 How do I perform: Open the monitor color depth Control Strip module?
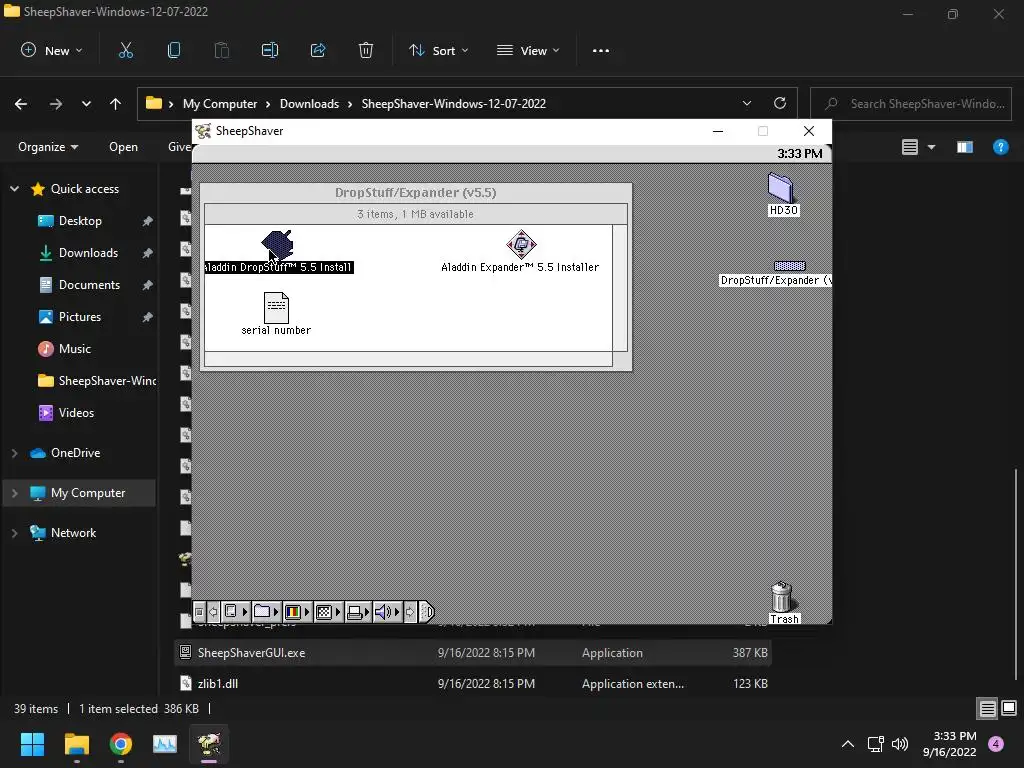pyautogui.click(x=297, y=612)
